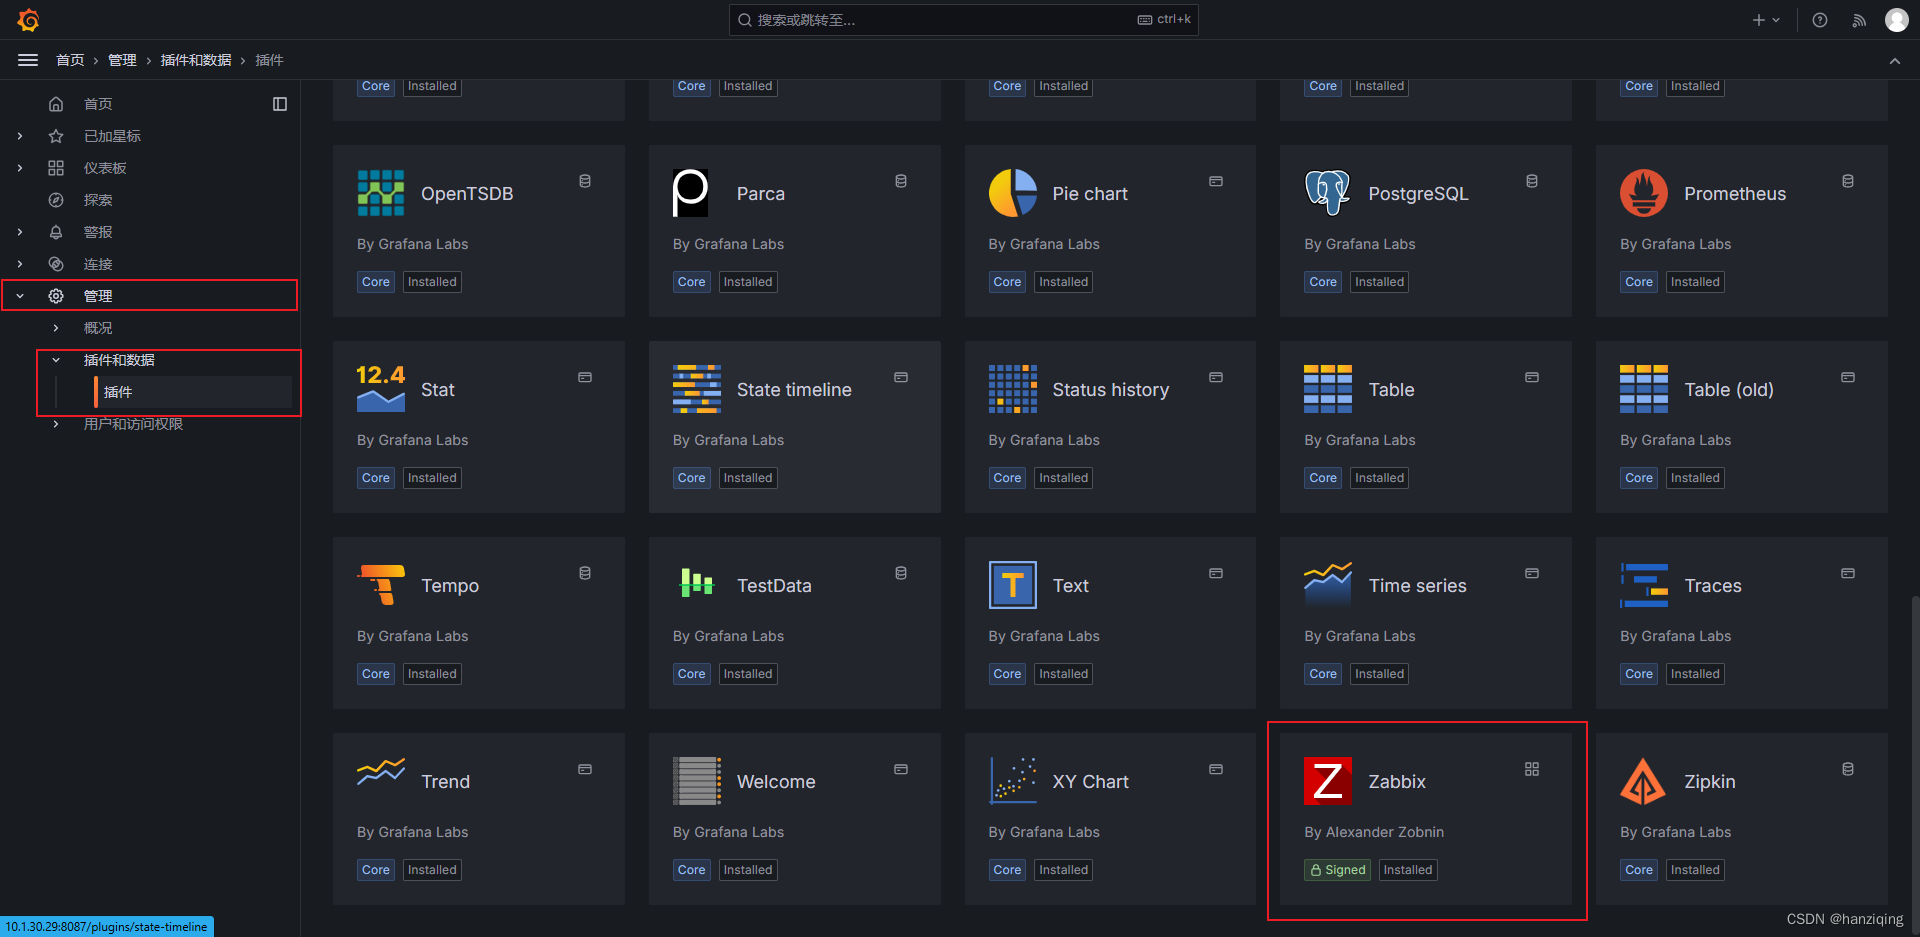1920x937 pixels.
Task: Open the PostgreSQL elephant icon
Action: [x=1328, y=193]
